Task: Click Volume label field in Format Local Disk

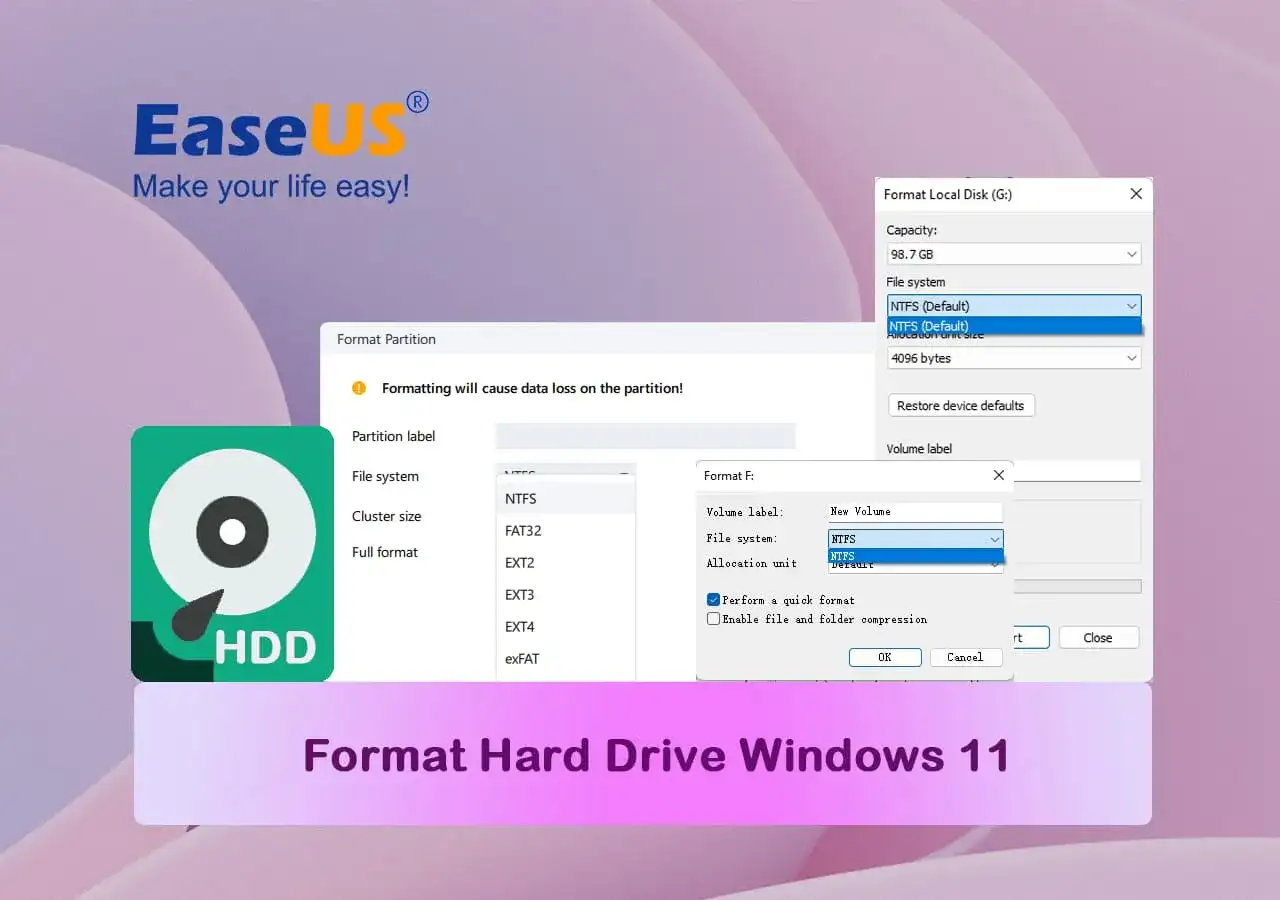Action: click(x=1077, y=470)
